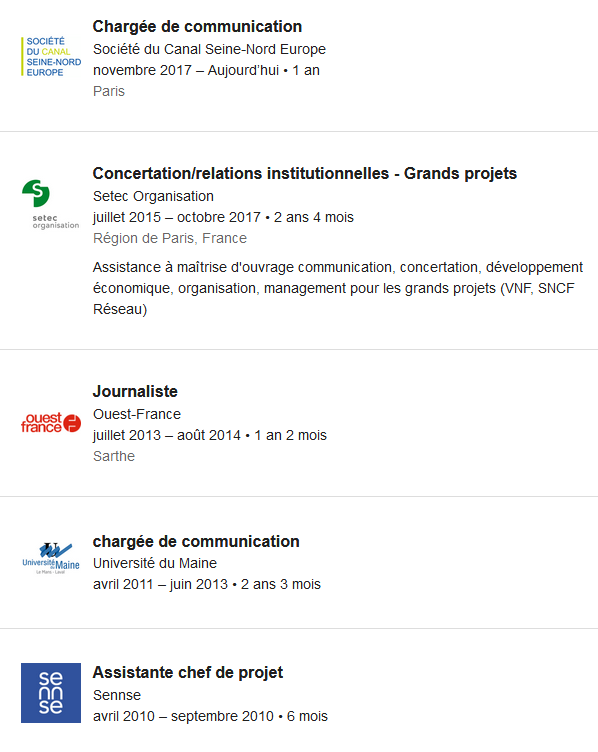Click the Société du Canal Seine-Nord Europe logo
The width and height of the screenshot is (598, 752).
[51, 57]
